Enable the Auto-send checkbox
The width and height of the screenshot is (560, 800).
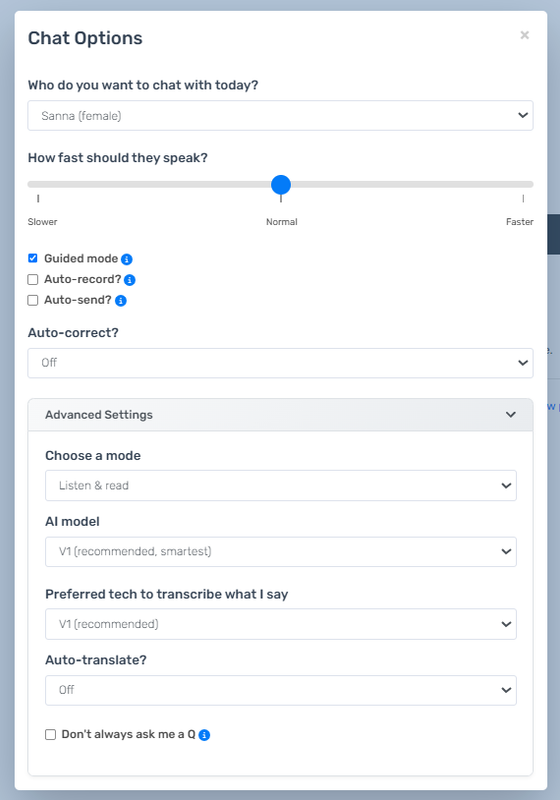click(x=33, y=300)
